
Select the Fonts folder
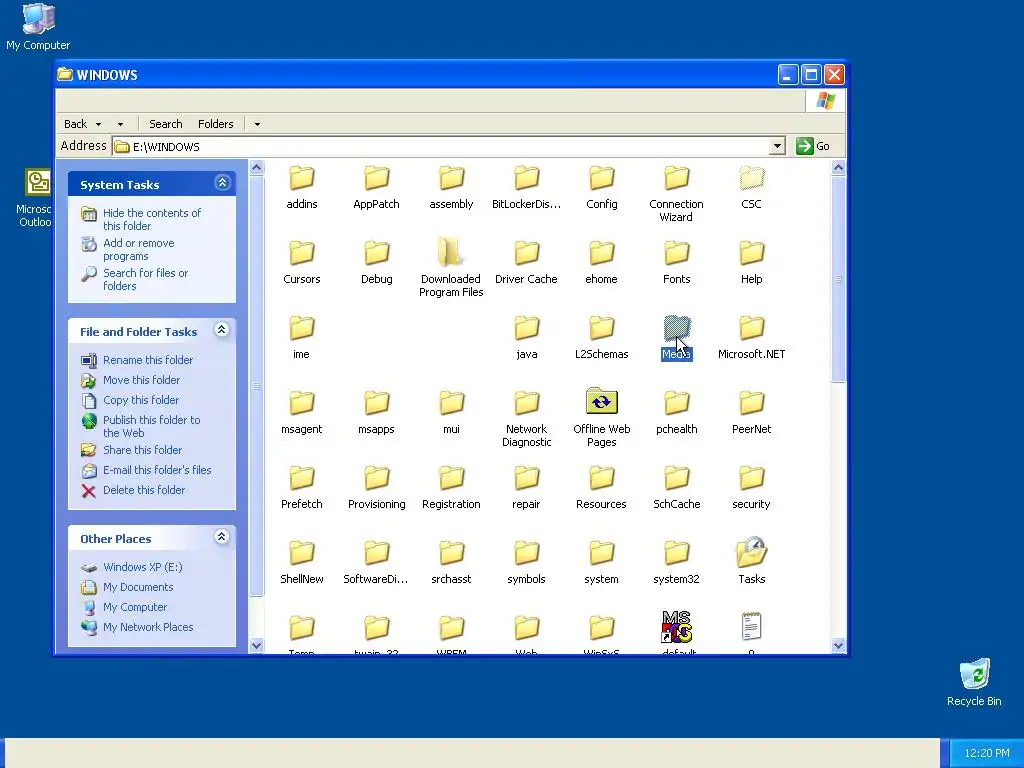pos(676,263)
